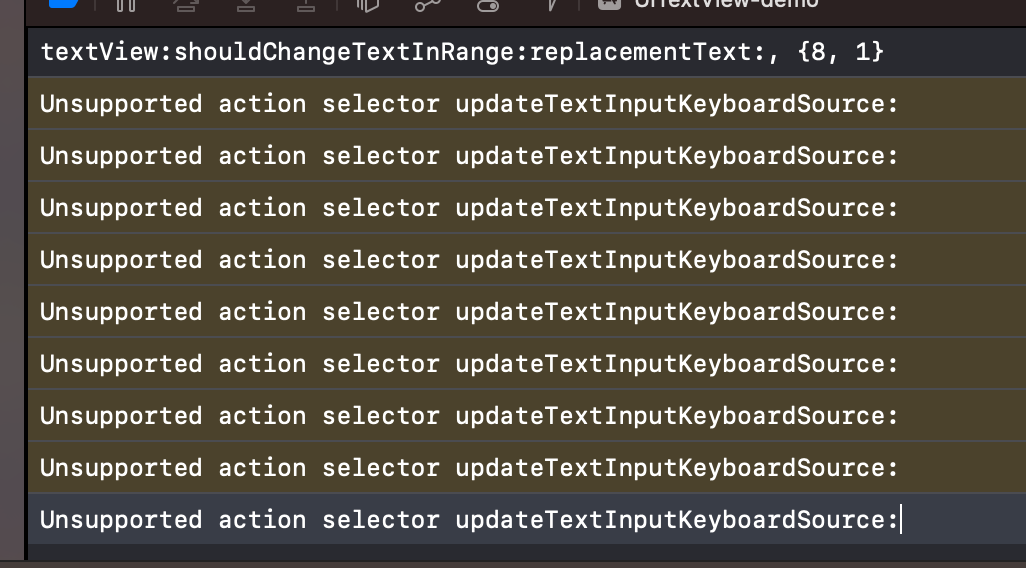Open the Debug Memory Graph icon
Screen dimensions: 1026x568
coord(428,4)
